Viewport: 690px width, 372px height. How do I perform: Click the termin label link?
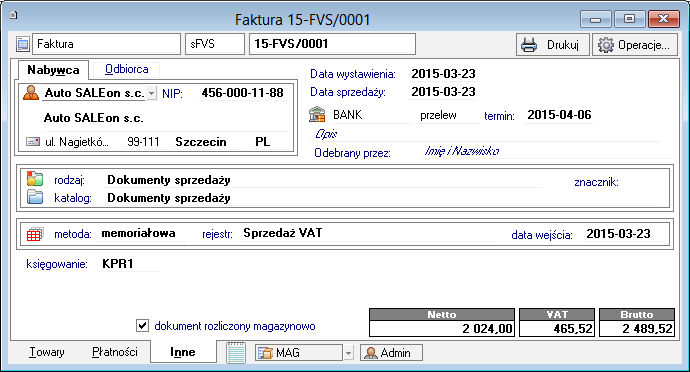[499, 116]
